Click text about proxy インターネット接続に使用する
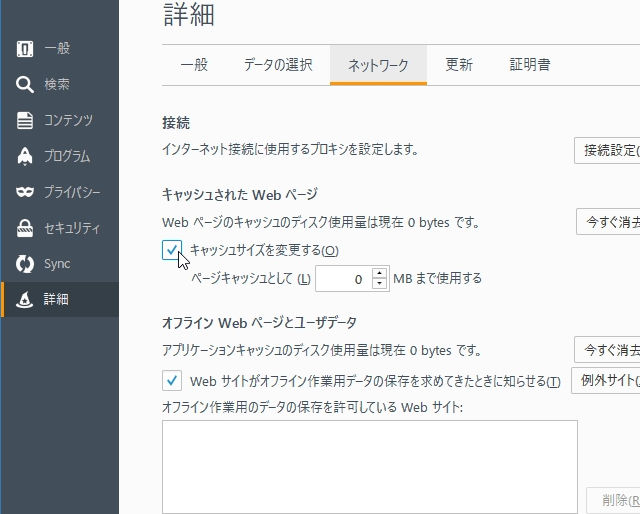The image size is (640, 514). (290, 149)
